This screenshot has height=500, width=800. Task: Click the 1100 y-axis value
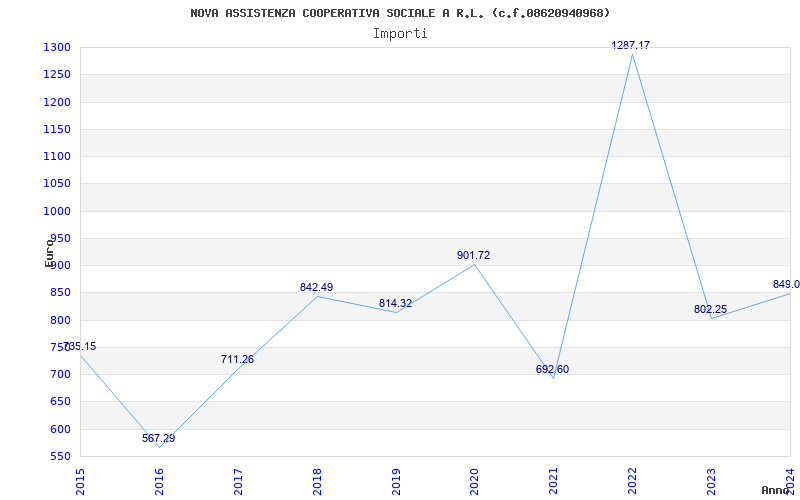point(57,157)
